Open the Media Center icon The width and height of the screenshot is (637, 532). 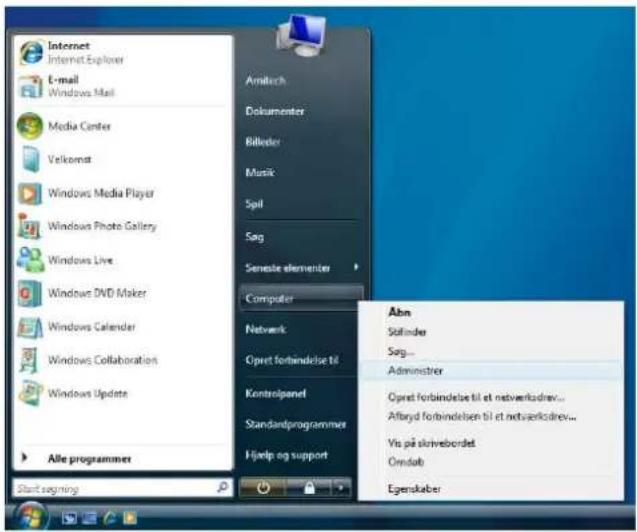click(x=30, y=126)
